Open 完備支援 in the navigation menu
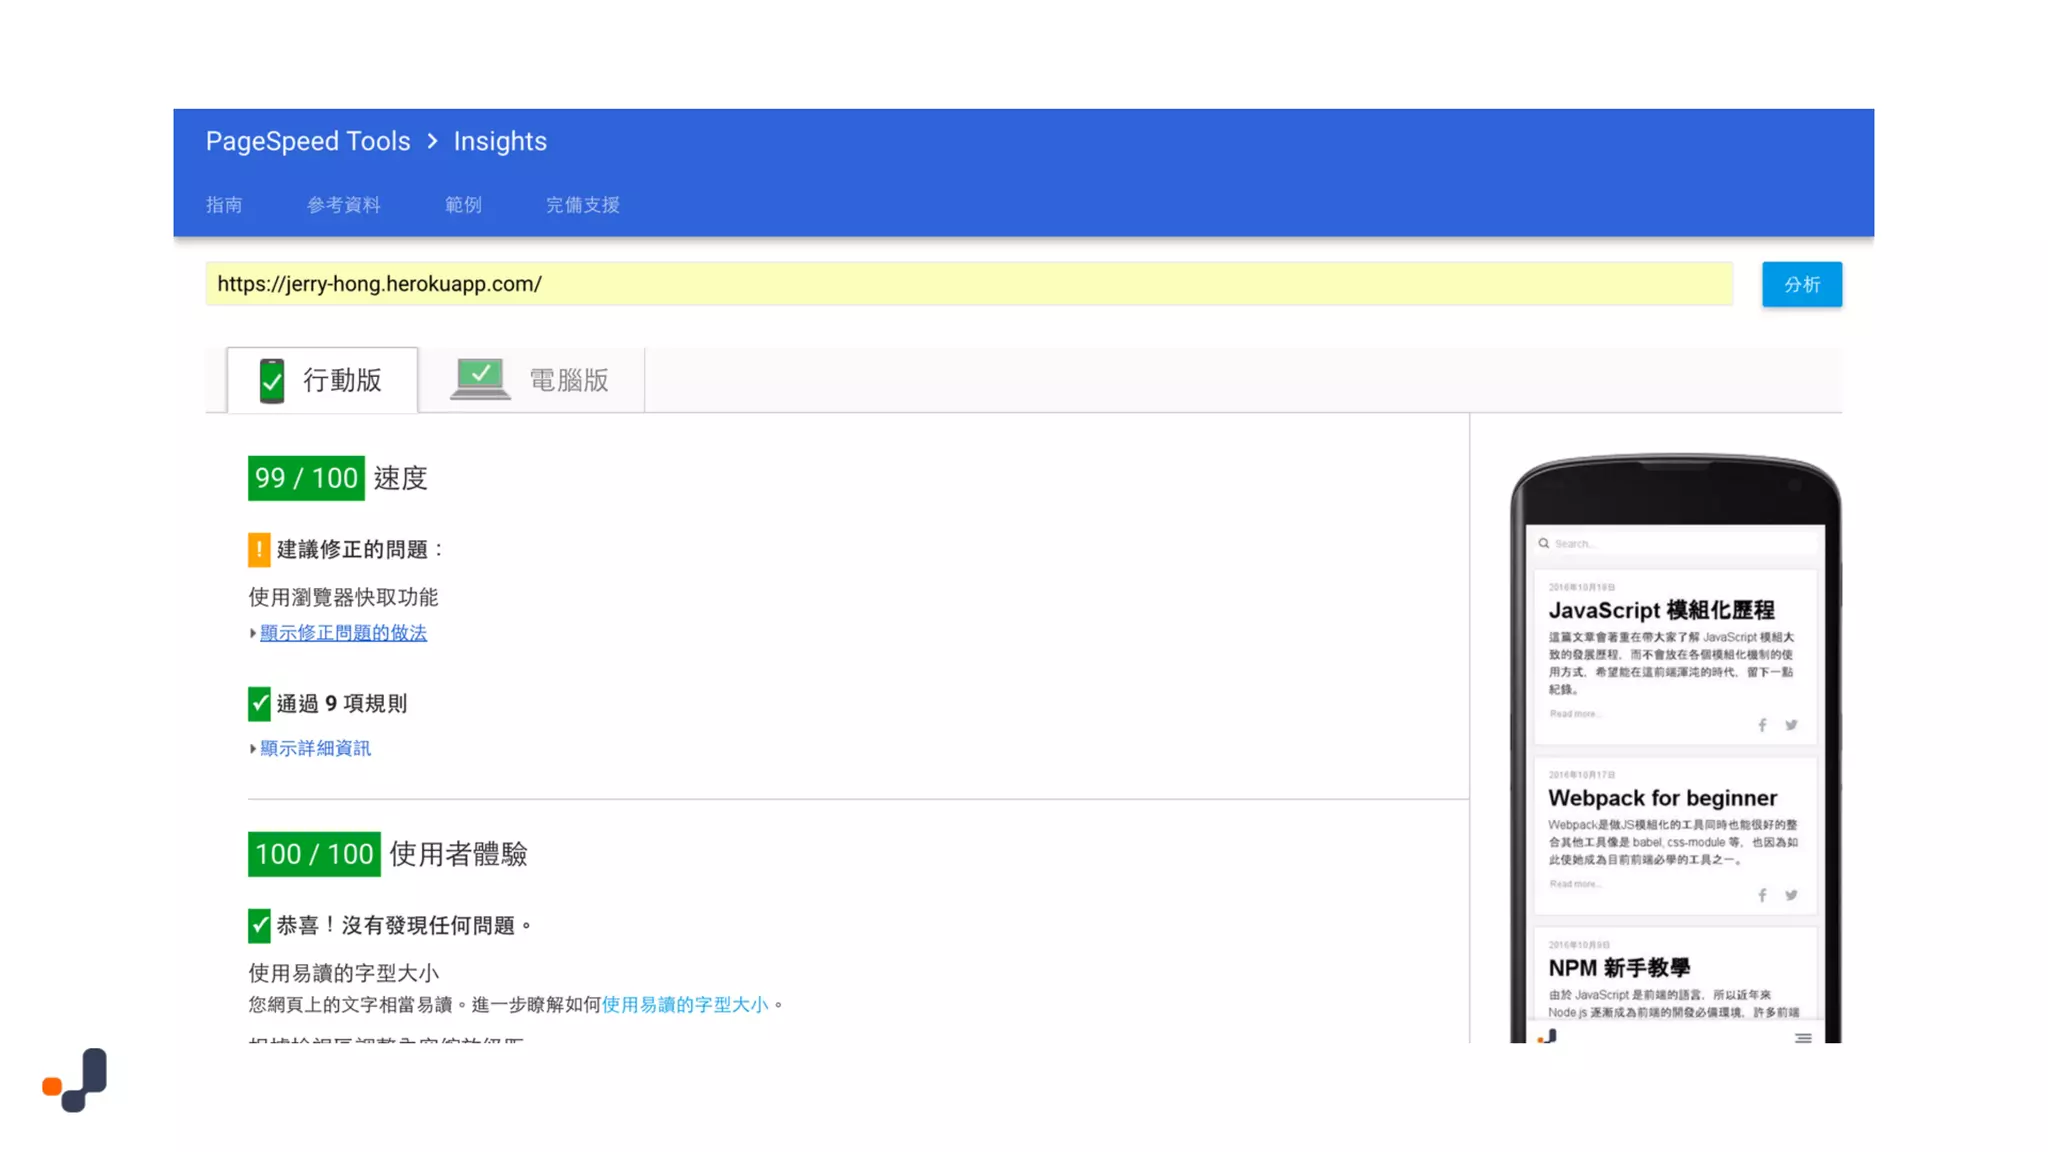This screenshot has width=2048, height=1152. tap(582, 205)
